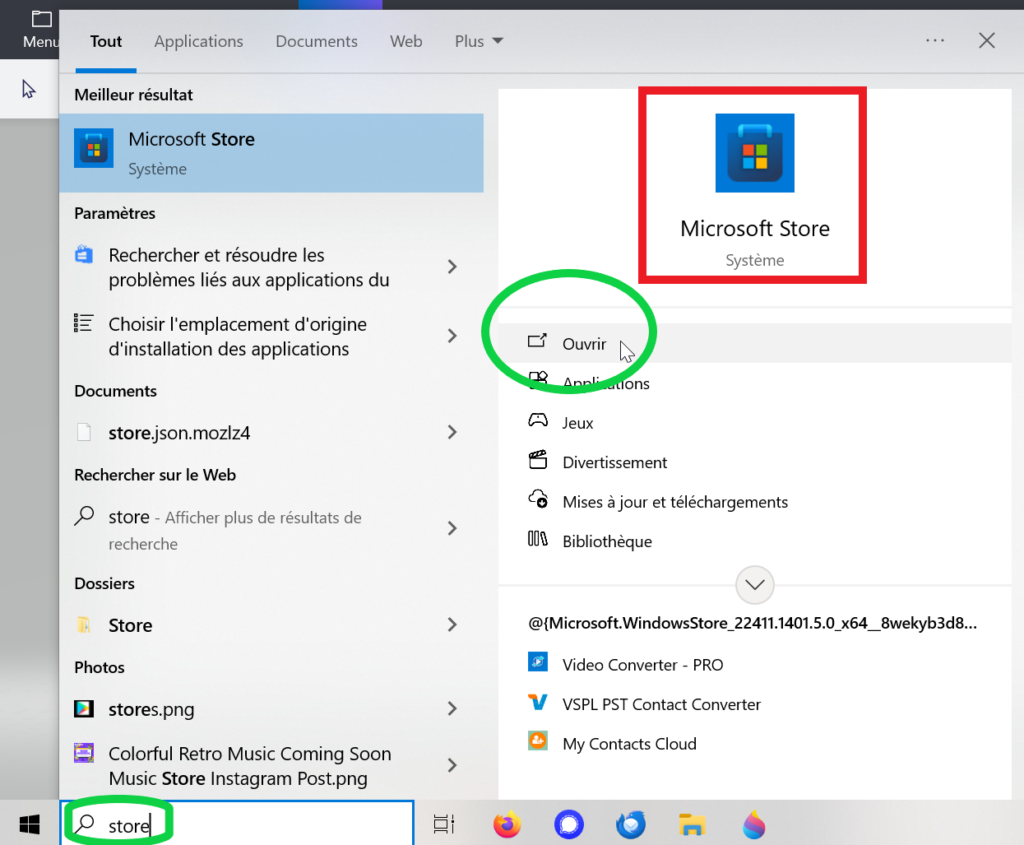Switch to the Documents tab
The height and width of the screenshot is (845, 1024).
316,41
